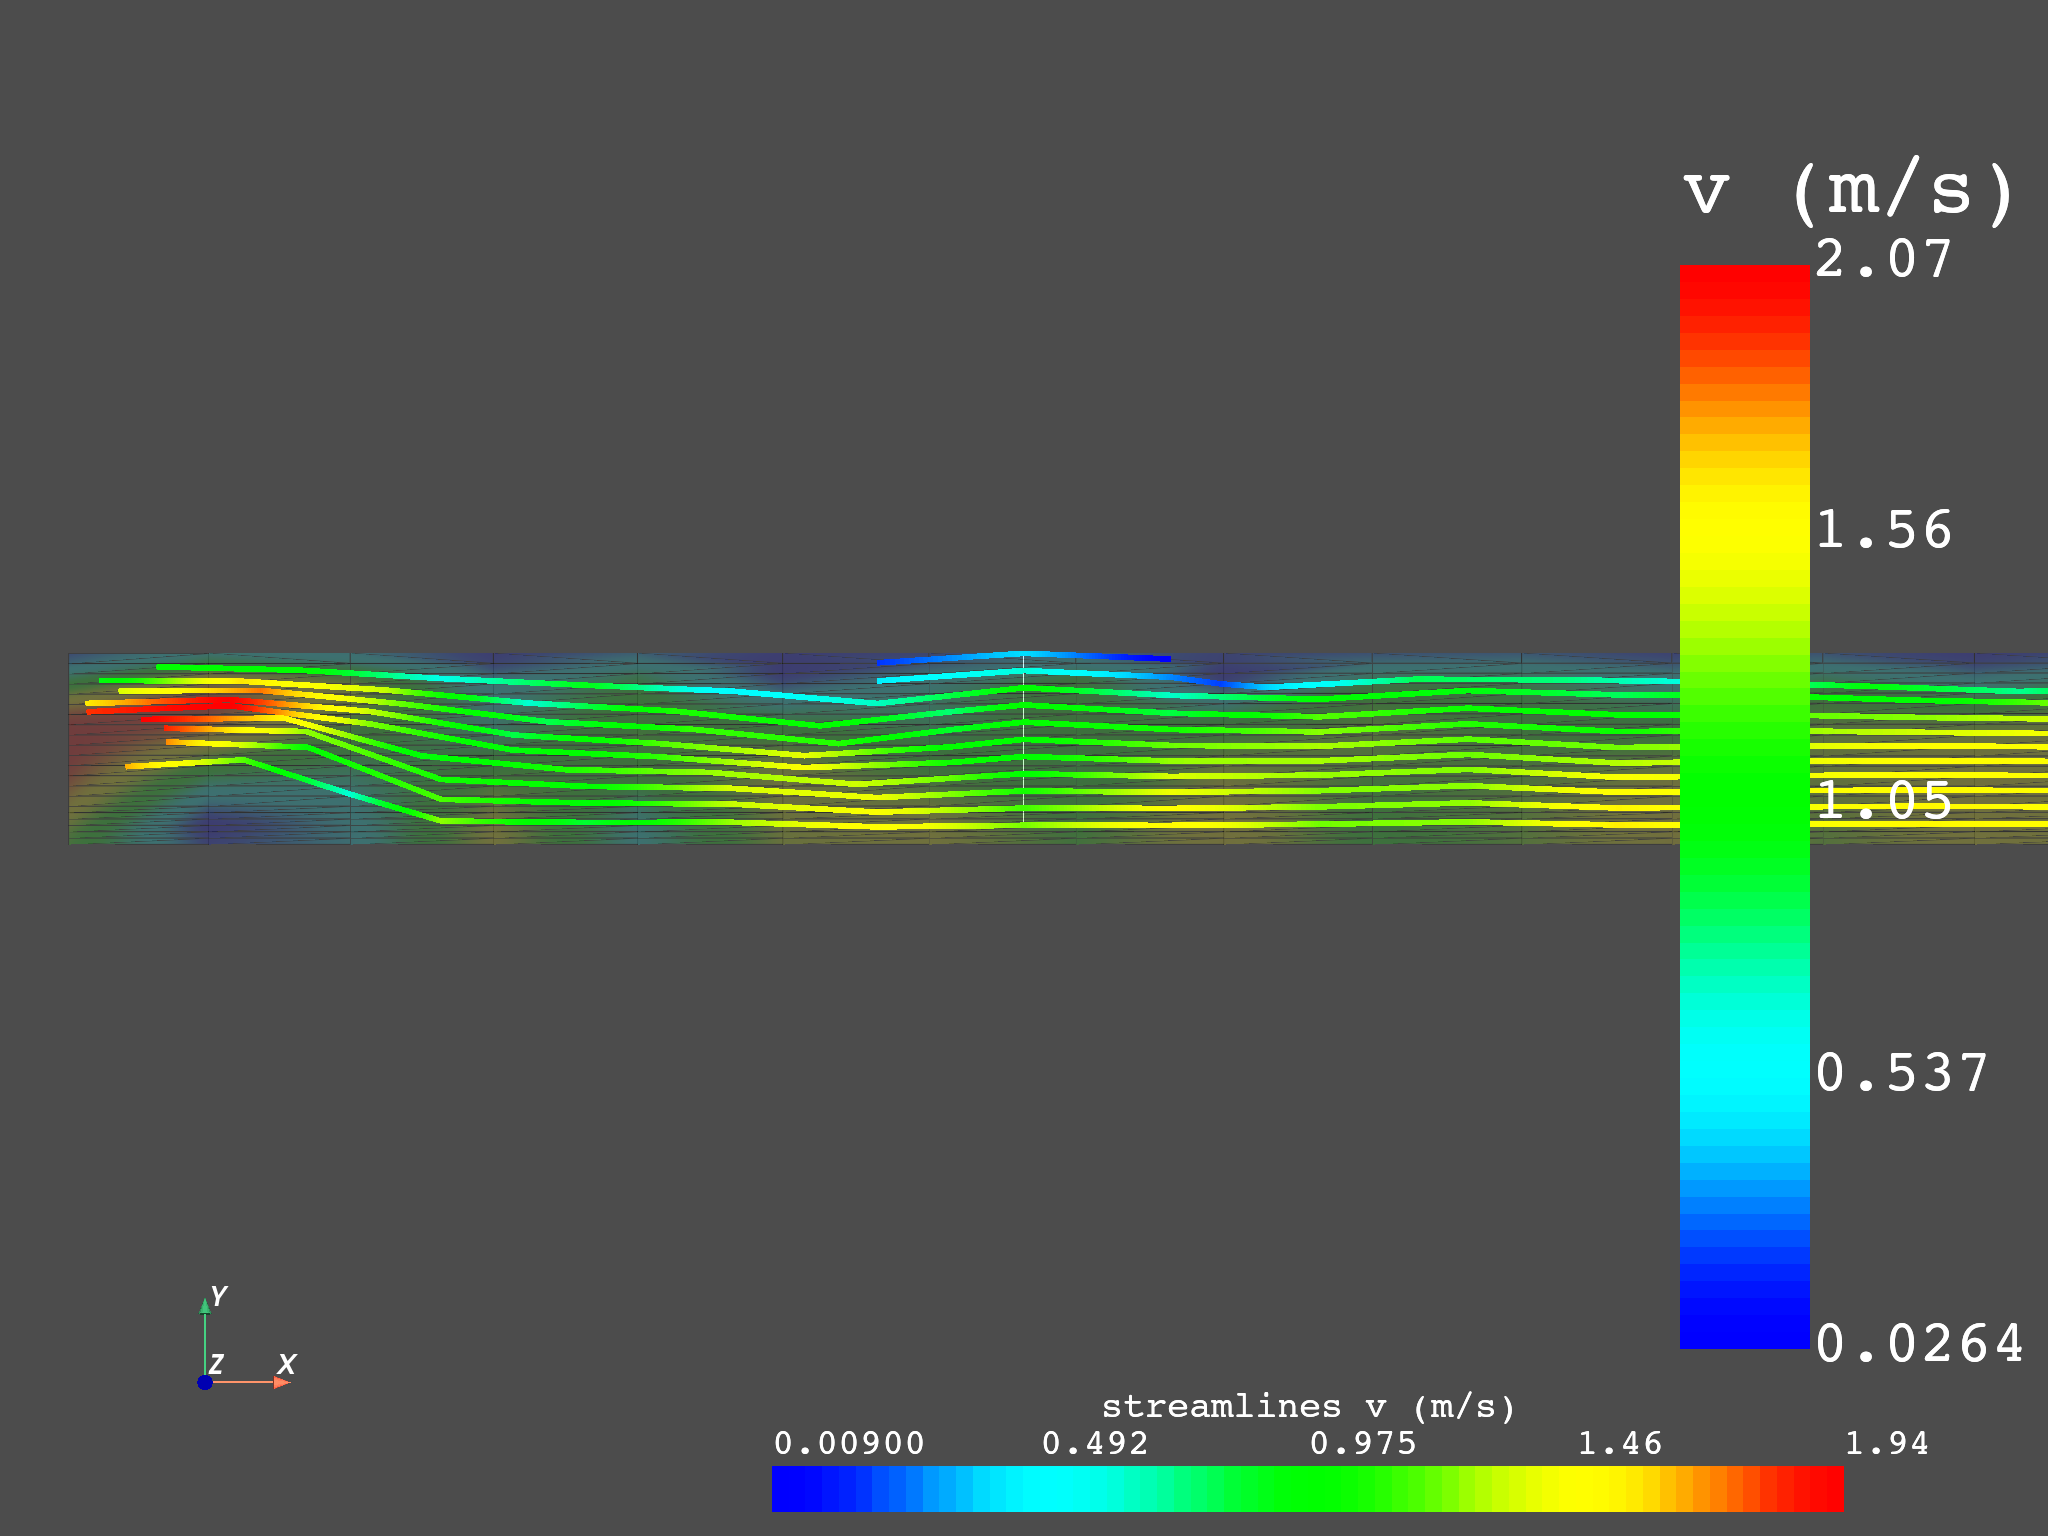Click the 1.56 color bar label
The height and width of the screenshot is (1536, 2048).
coord(1884,530)
